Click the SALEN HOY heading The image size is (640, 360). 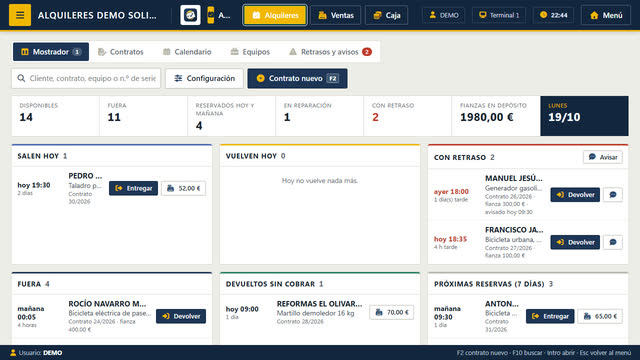[38, 156]
